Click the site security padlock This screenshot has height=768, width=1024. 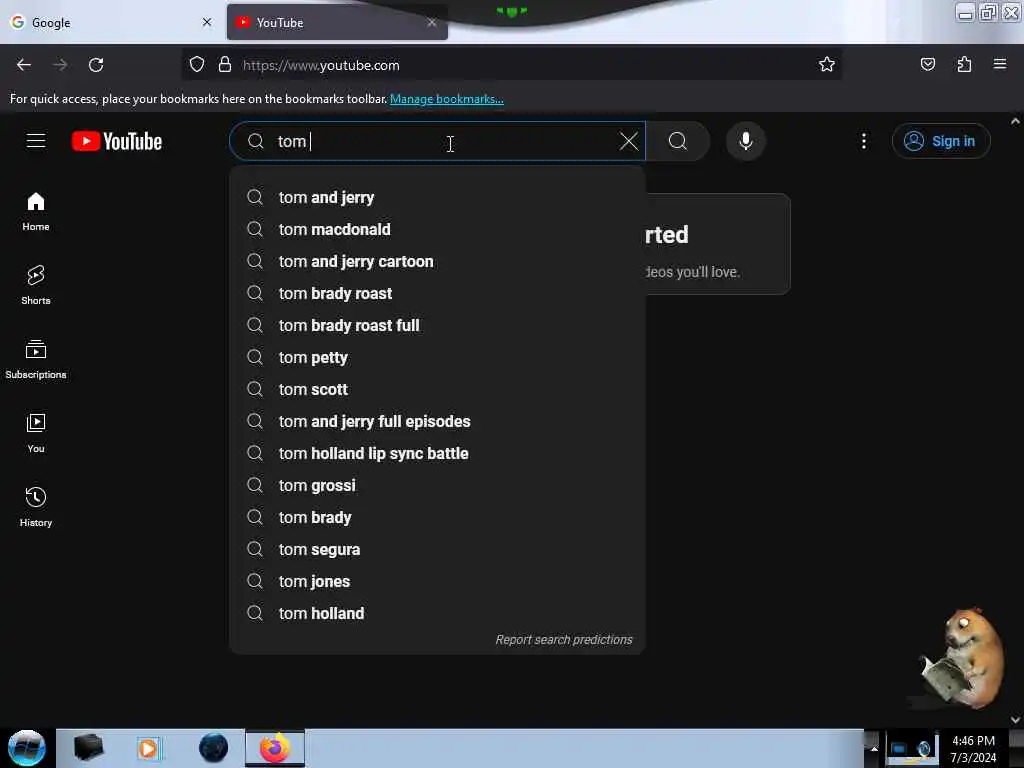[x=225, y=65]
